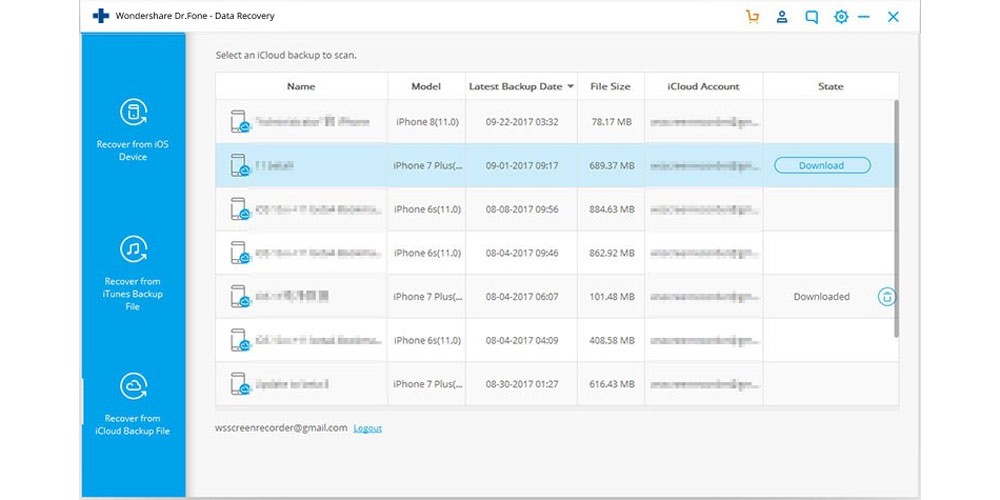Click the Wondershare Dr.Fone logo icon
The height and width of the screenshot is (500, 1000).
point(101,16)
